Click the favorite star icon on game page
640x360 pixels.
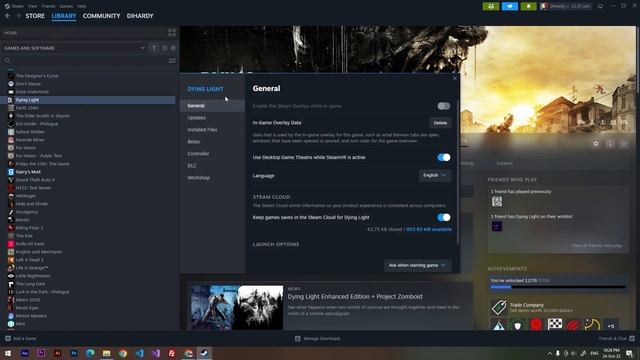point(624,144)
